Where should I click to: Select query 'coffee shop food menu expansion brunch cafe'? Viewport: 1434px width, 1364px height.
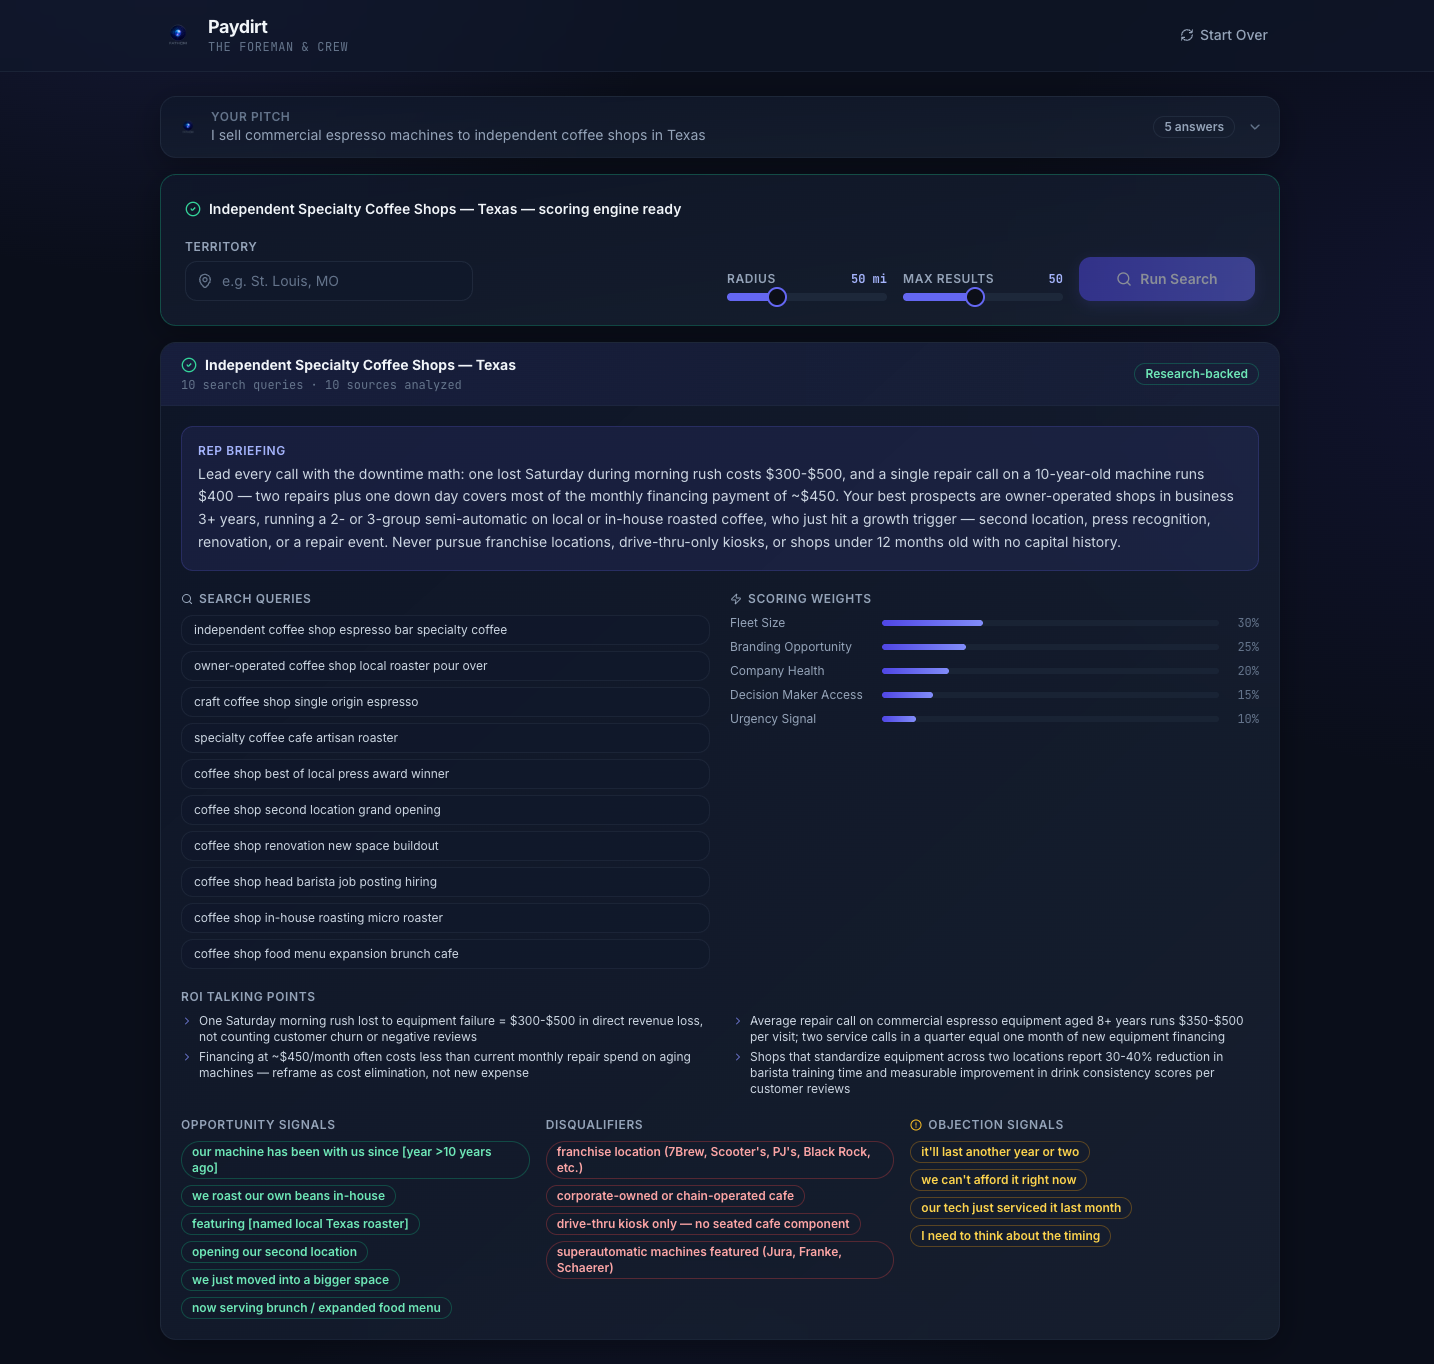coord(445,954)
